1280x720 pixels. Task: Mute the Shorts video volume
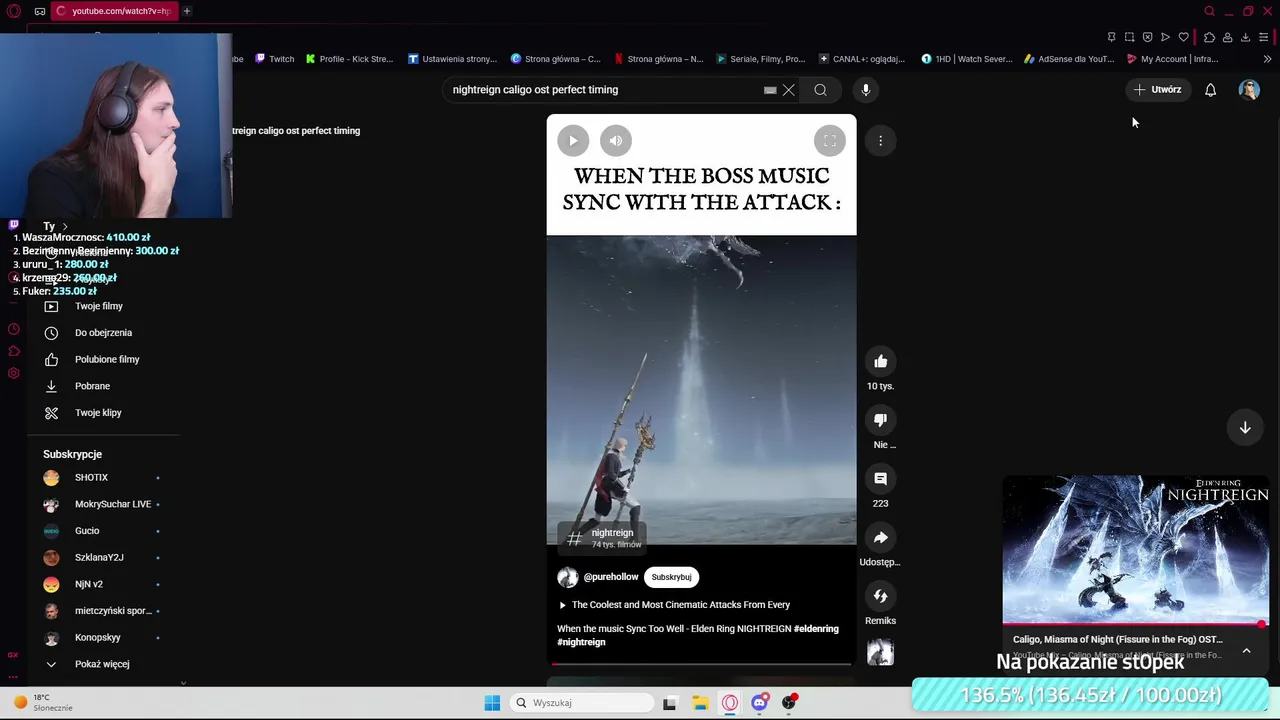point(616,141)
